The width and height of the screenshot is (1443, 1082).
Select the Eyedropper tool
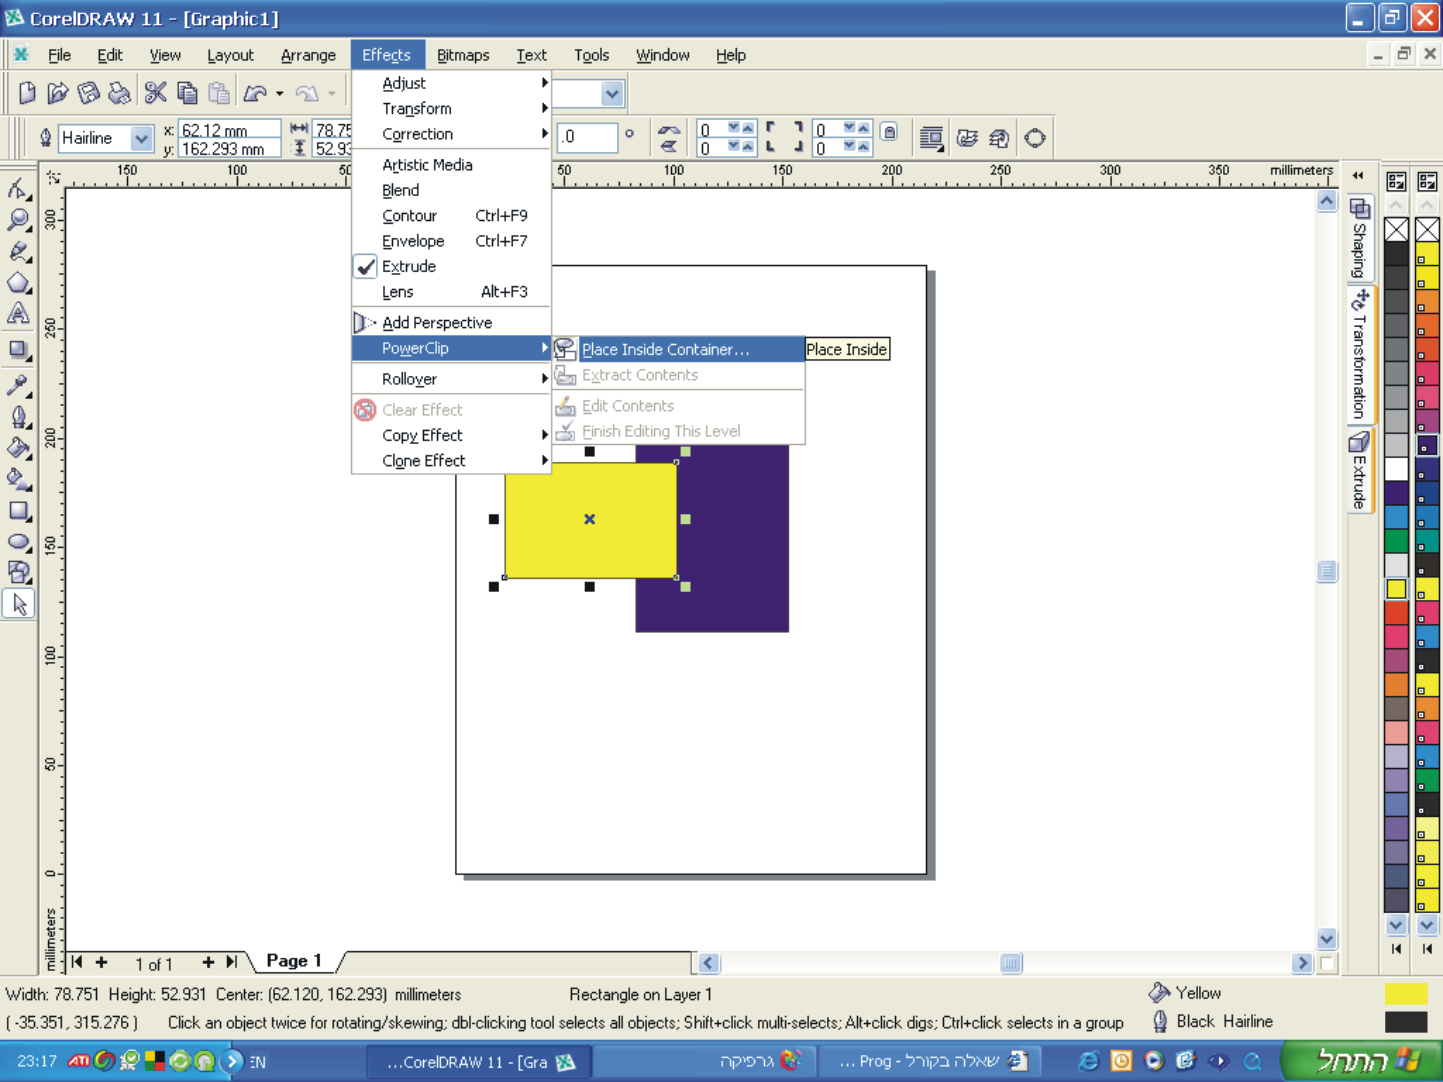point(18,384)
